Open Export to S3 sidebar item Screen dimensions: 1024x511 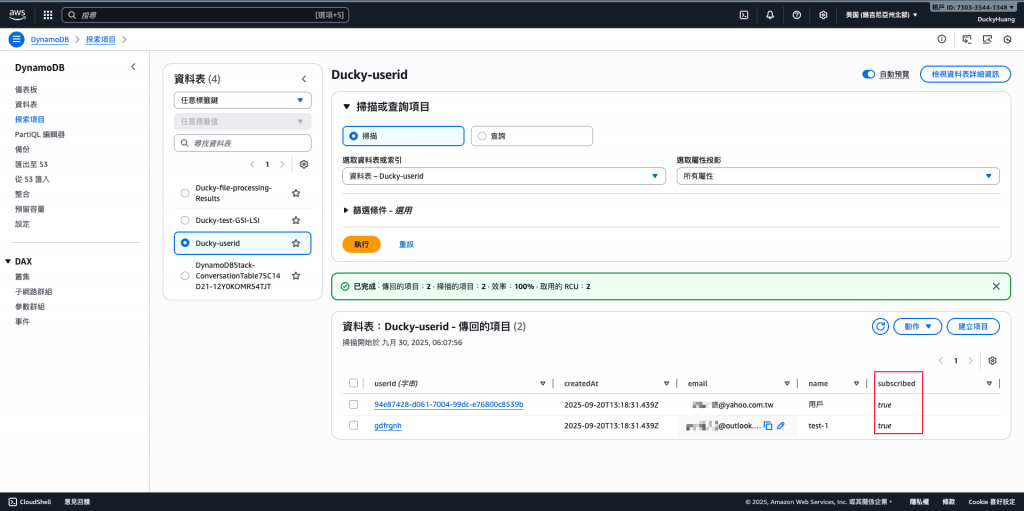(31, 165)
